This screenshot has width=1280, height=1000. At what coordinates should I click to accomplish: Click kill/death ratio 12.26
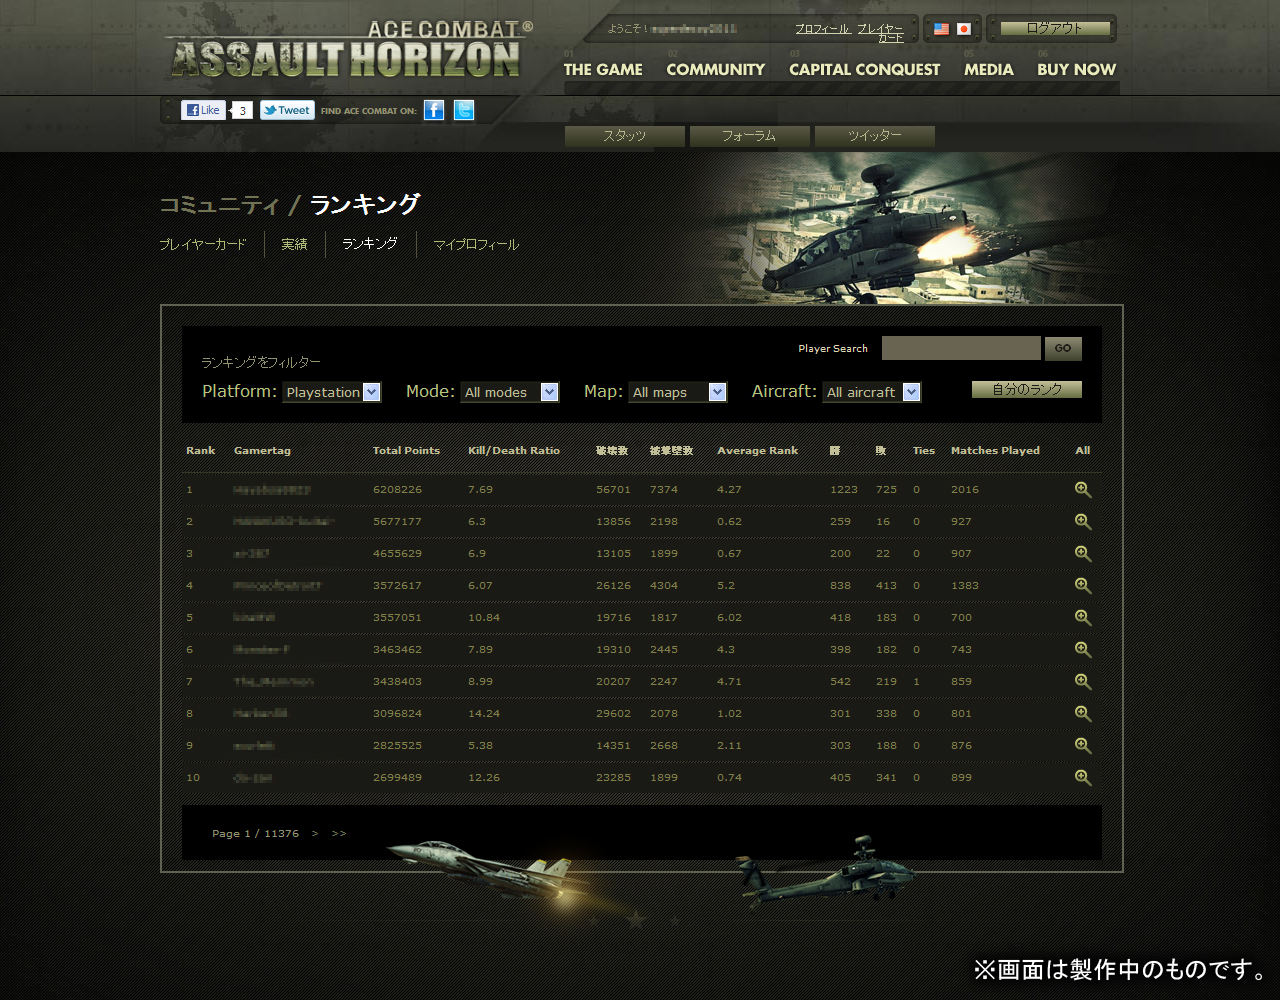484,778
